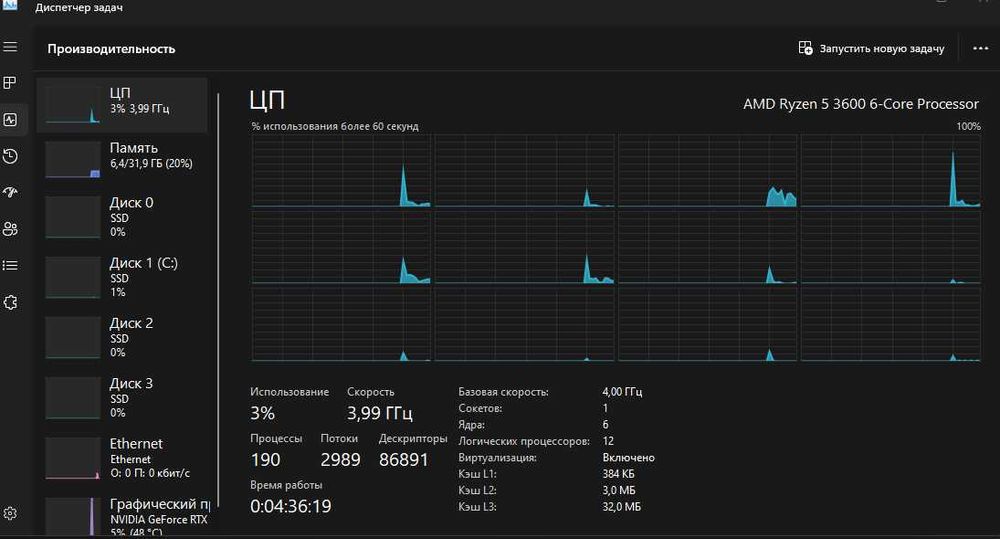Select the ЦП performance item
The height and width of the screenshot is (539, 1000).
coord(122,105)
